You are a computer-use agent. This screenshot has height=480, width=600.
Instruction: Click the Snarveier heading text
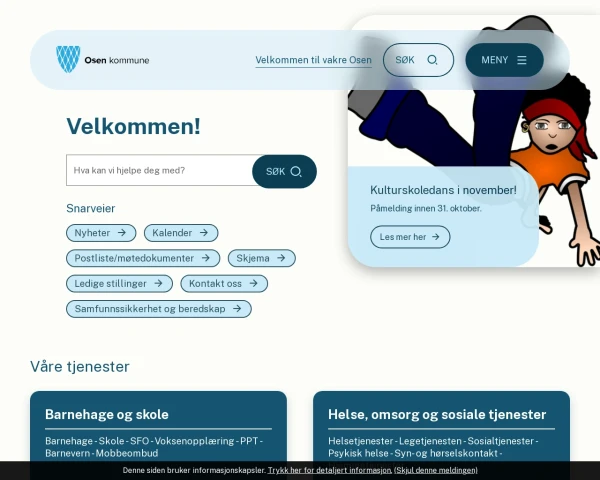coord(91,209)
